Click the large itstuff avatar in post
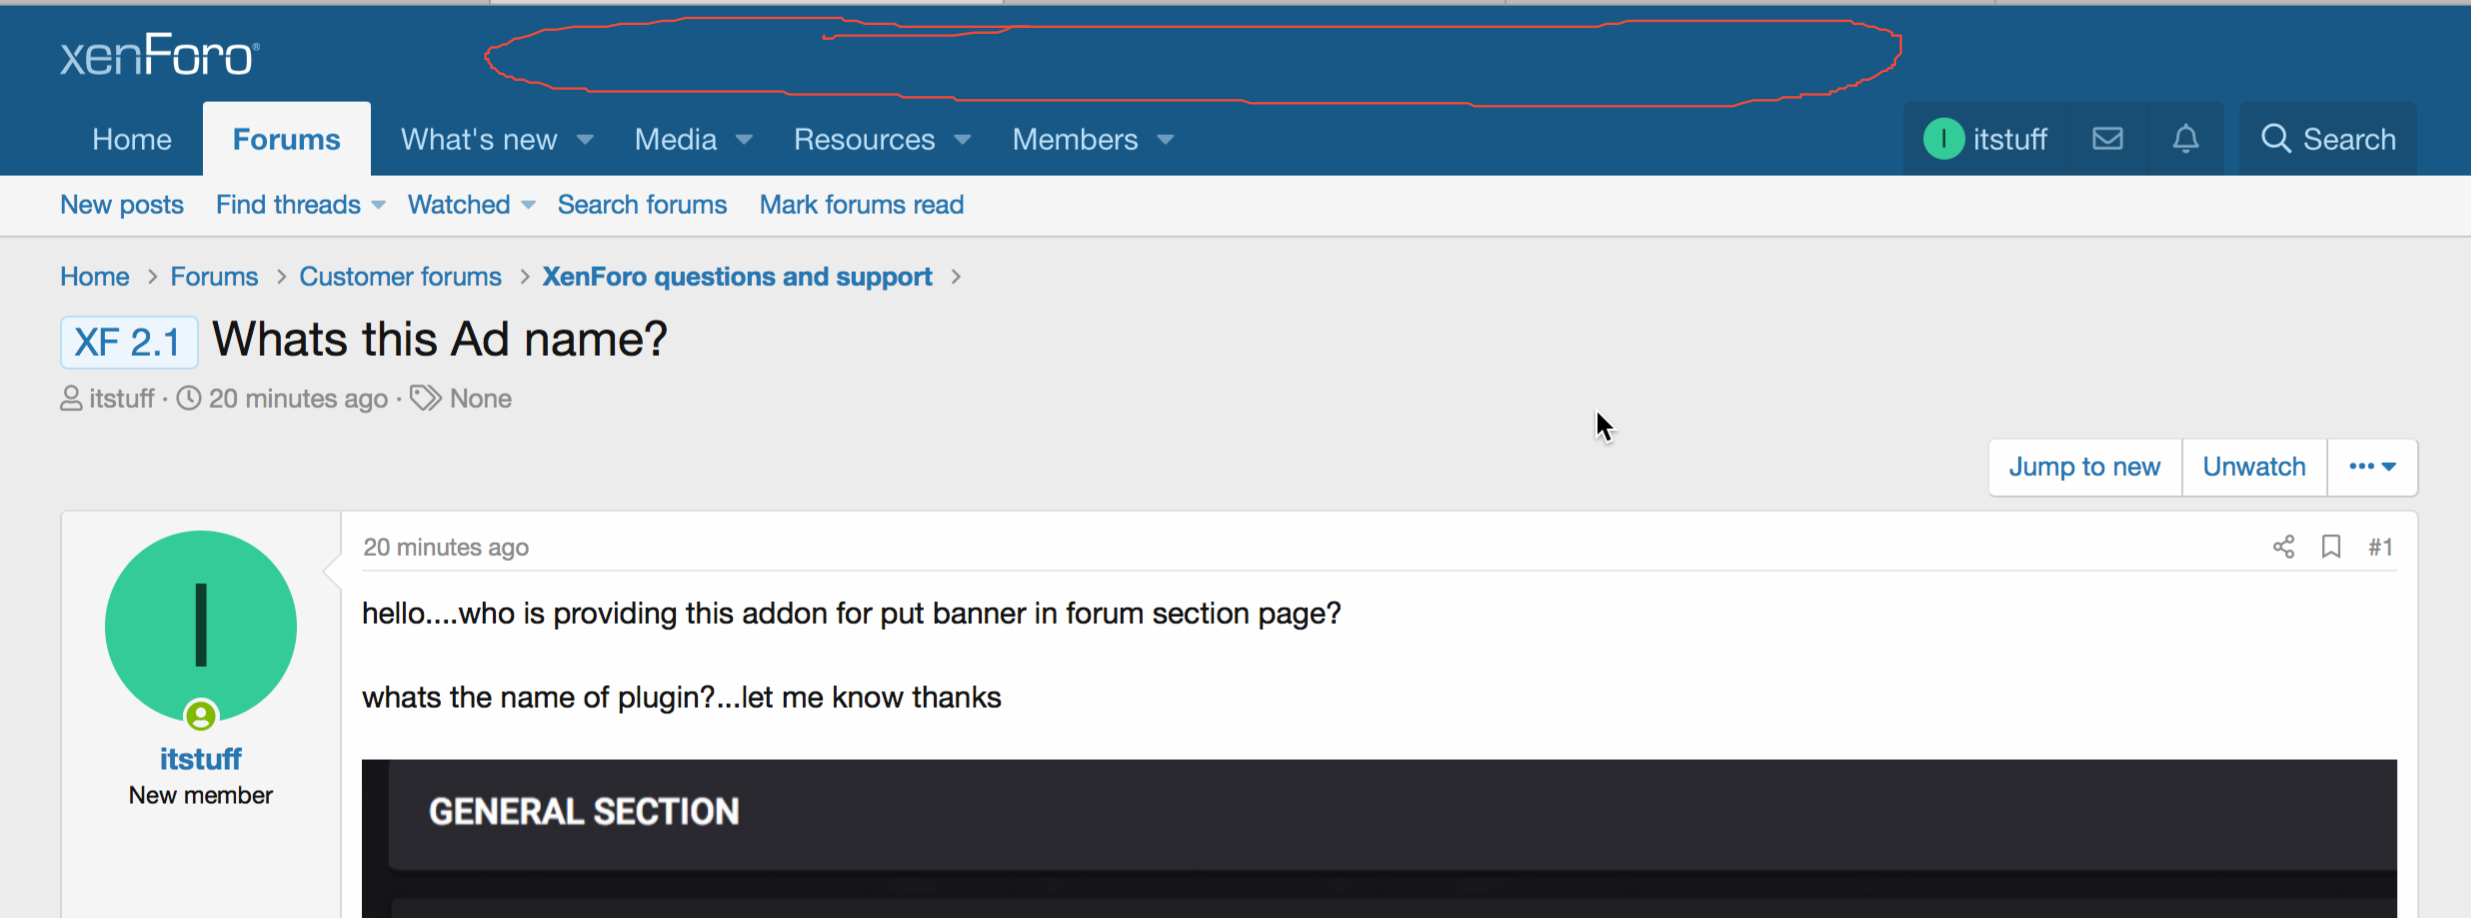The width and height of the screenshot is (2471, 918). tap(201, 627)
